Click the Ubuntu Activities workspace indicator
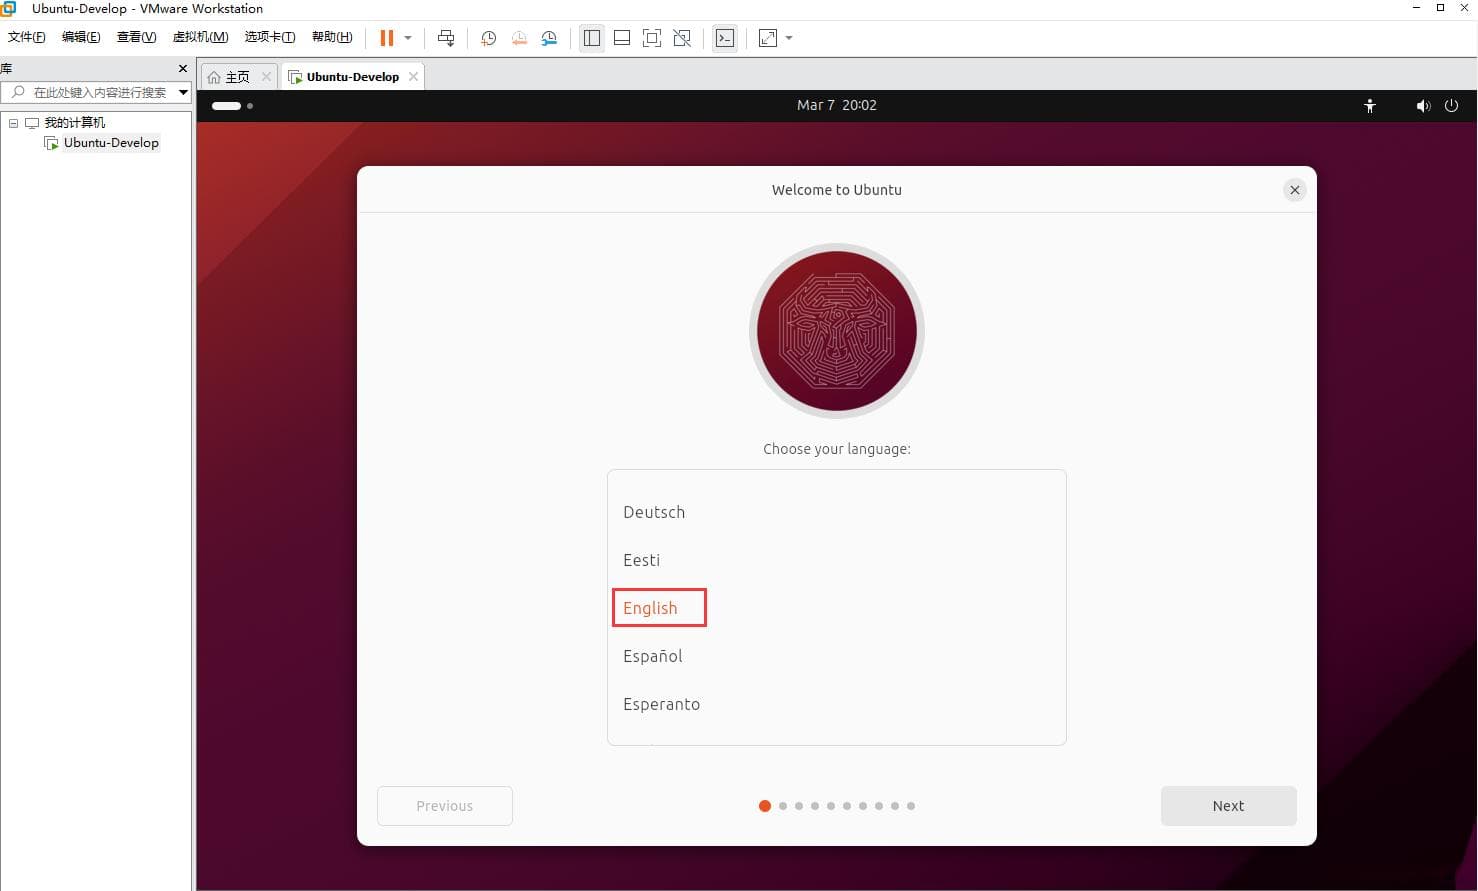Viewport: 1478px width, 891px height. [x=232, y=105]
